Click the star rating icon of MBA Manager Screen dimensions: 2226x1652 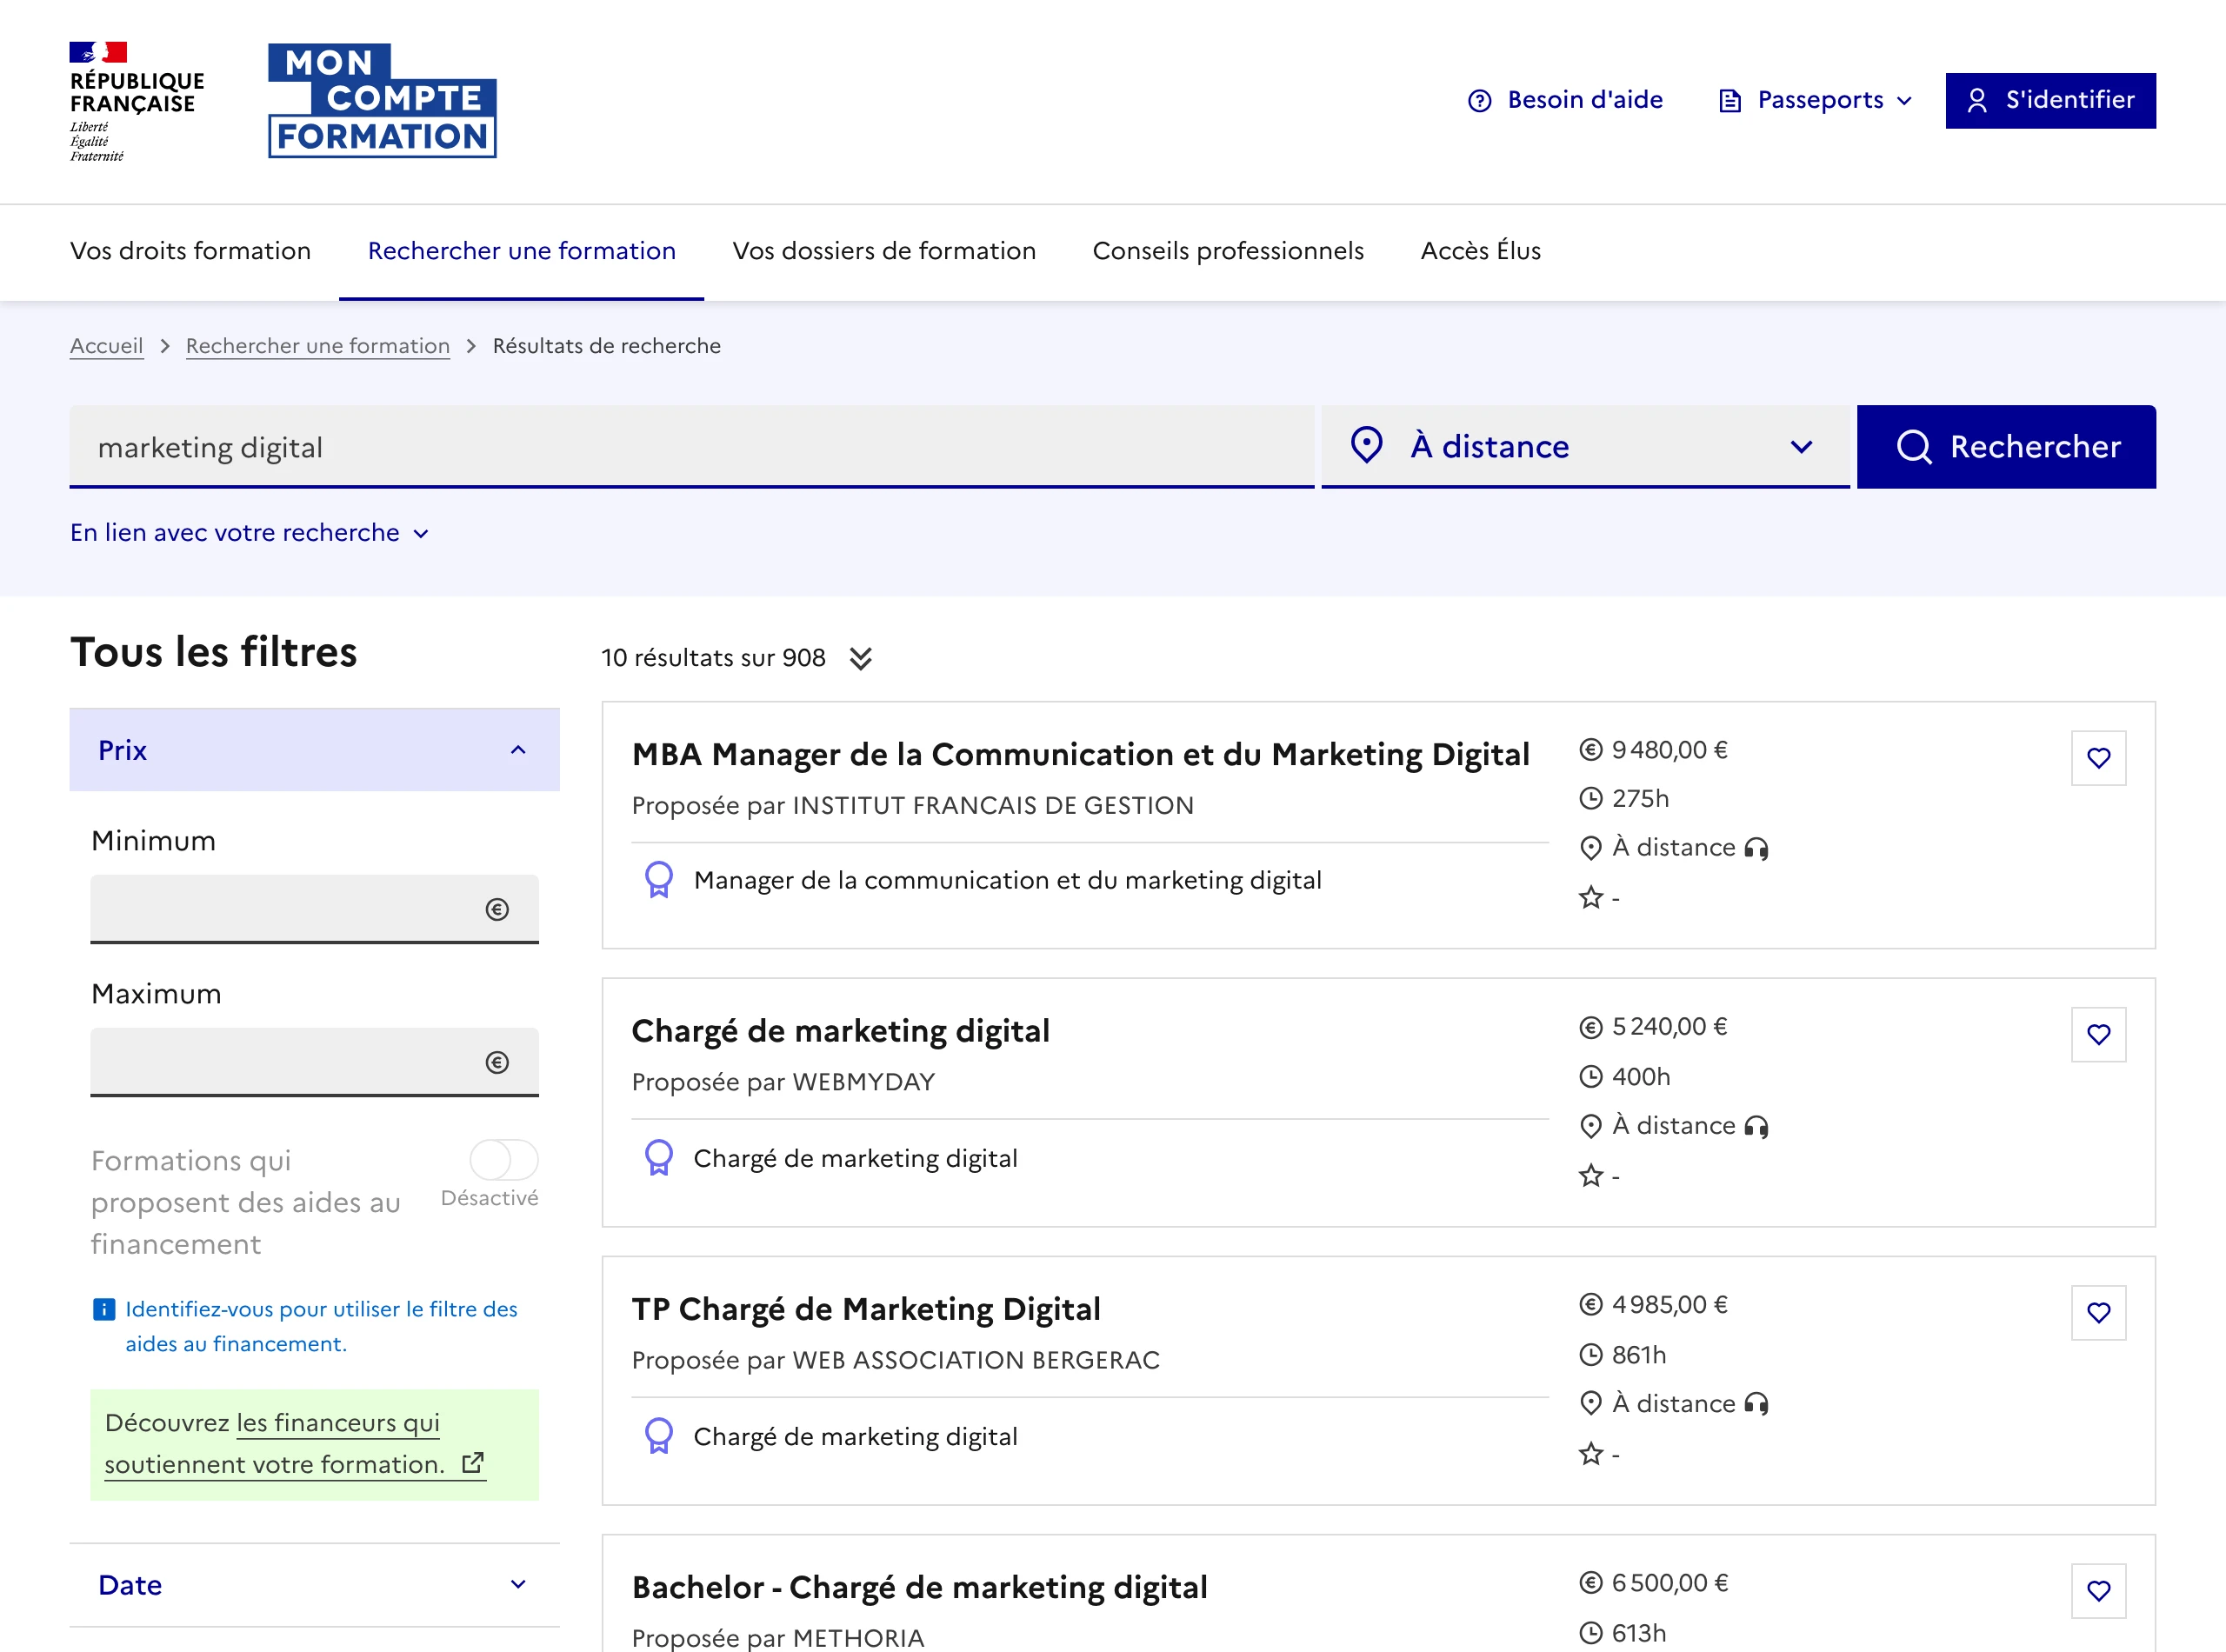tap(1591, 897)
